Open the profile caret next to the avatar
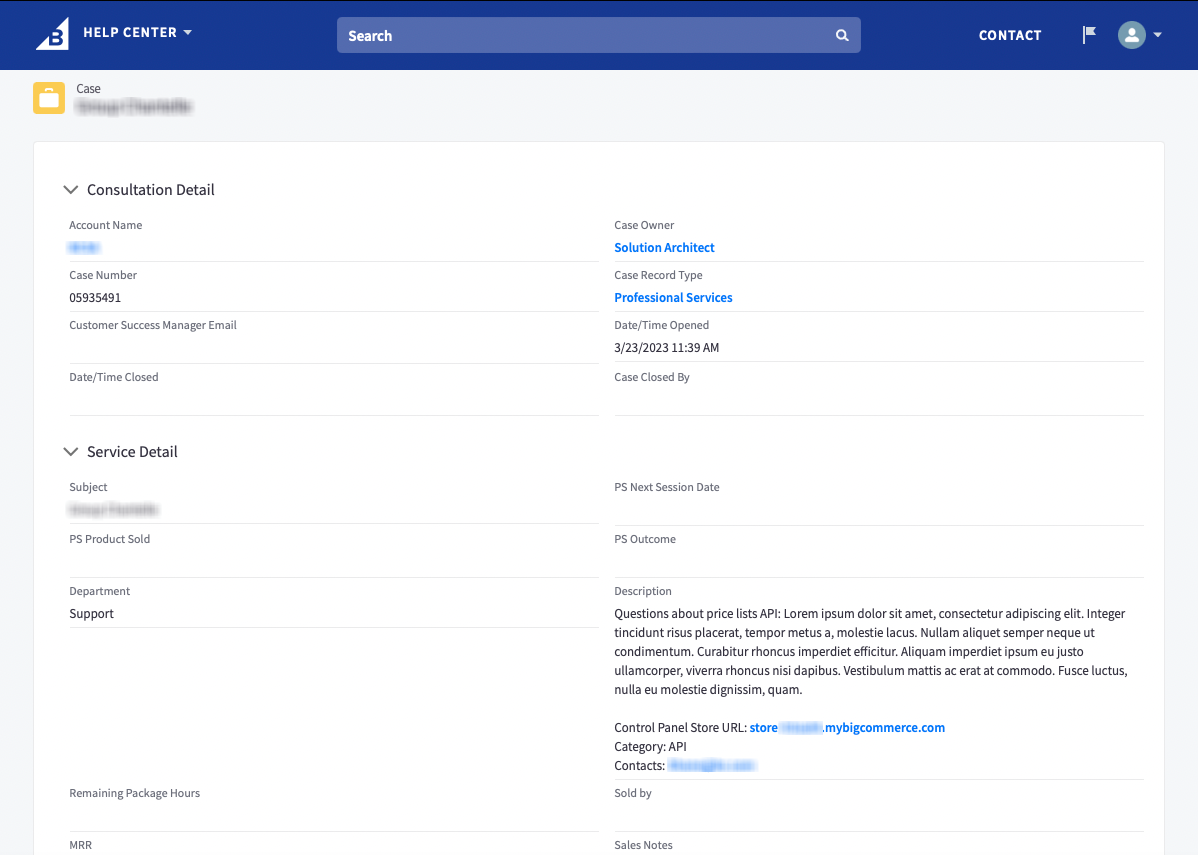Image resolution: width=1198 pixels, height=855 pixels. coord(1157,34)
